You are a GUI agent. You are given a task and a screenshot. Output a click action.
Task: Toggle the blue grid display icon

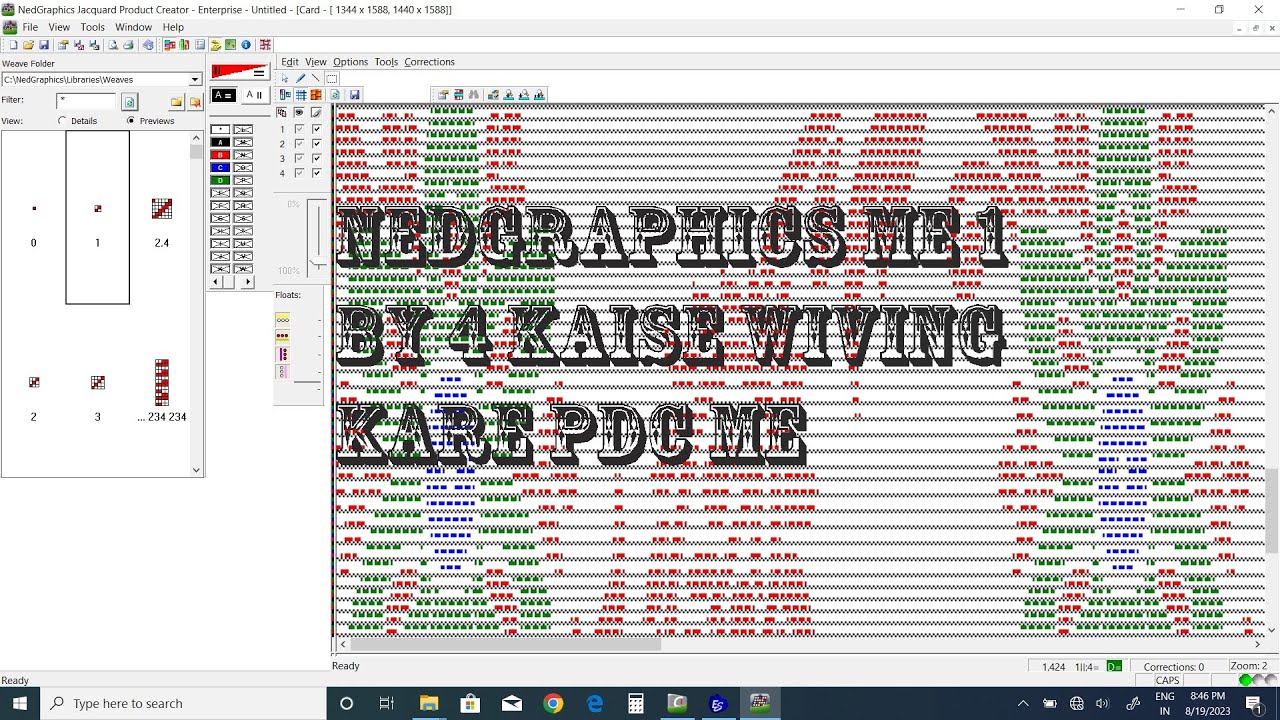pyautogui.click(x=301, y=95)
